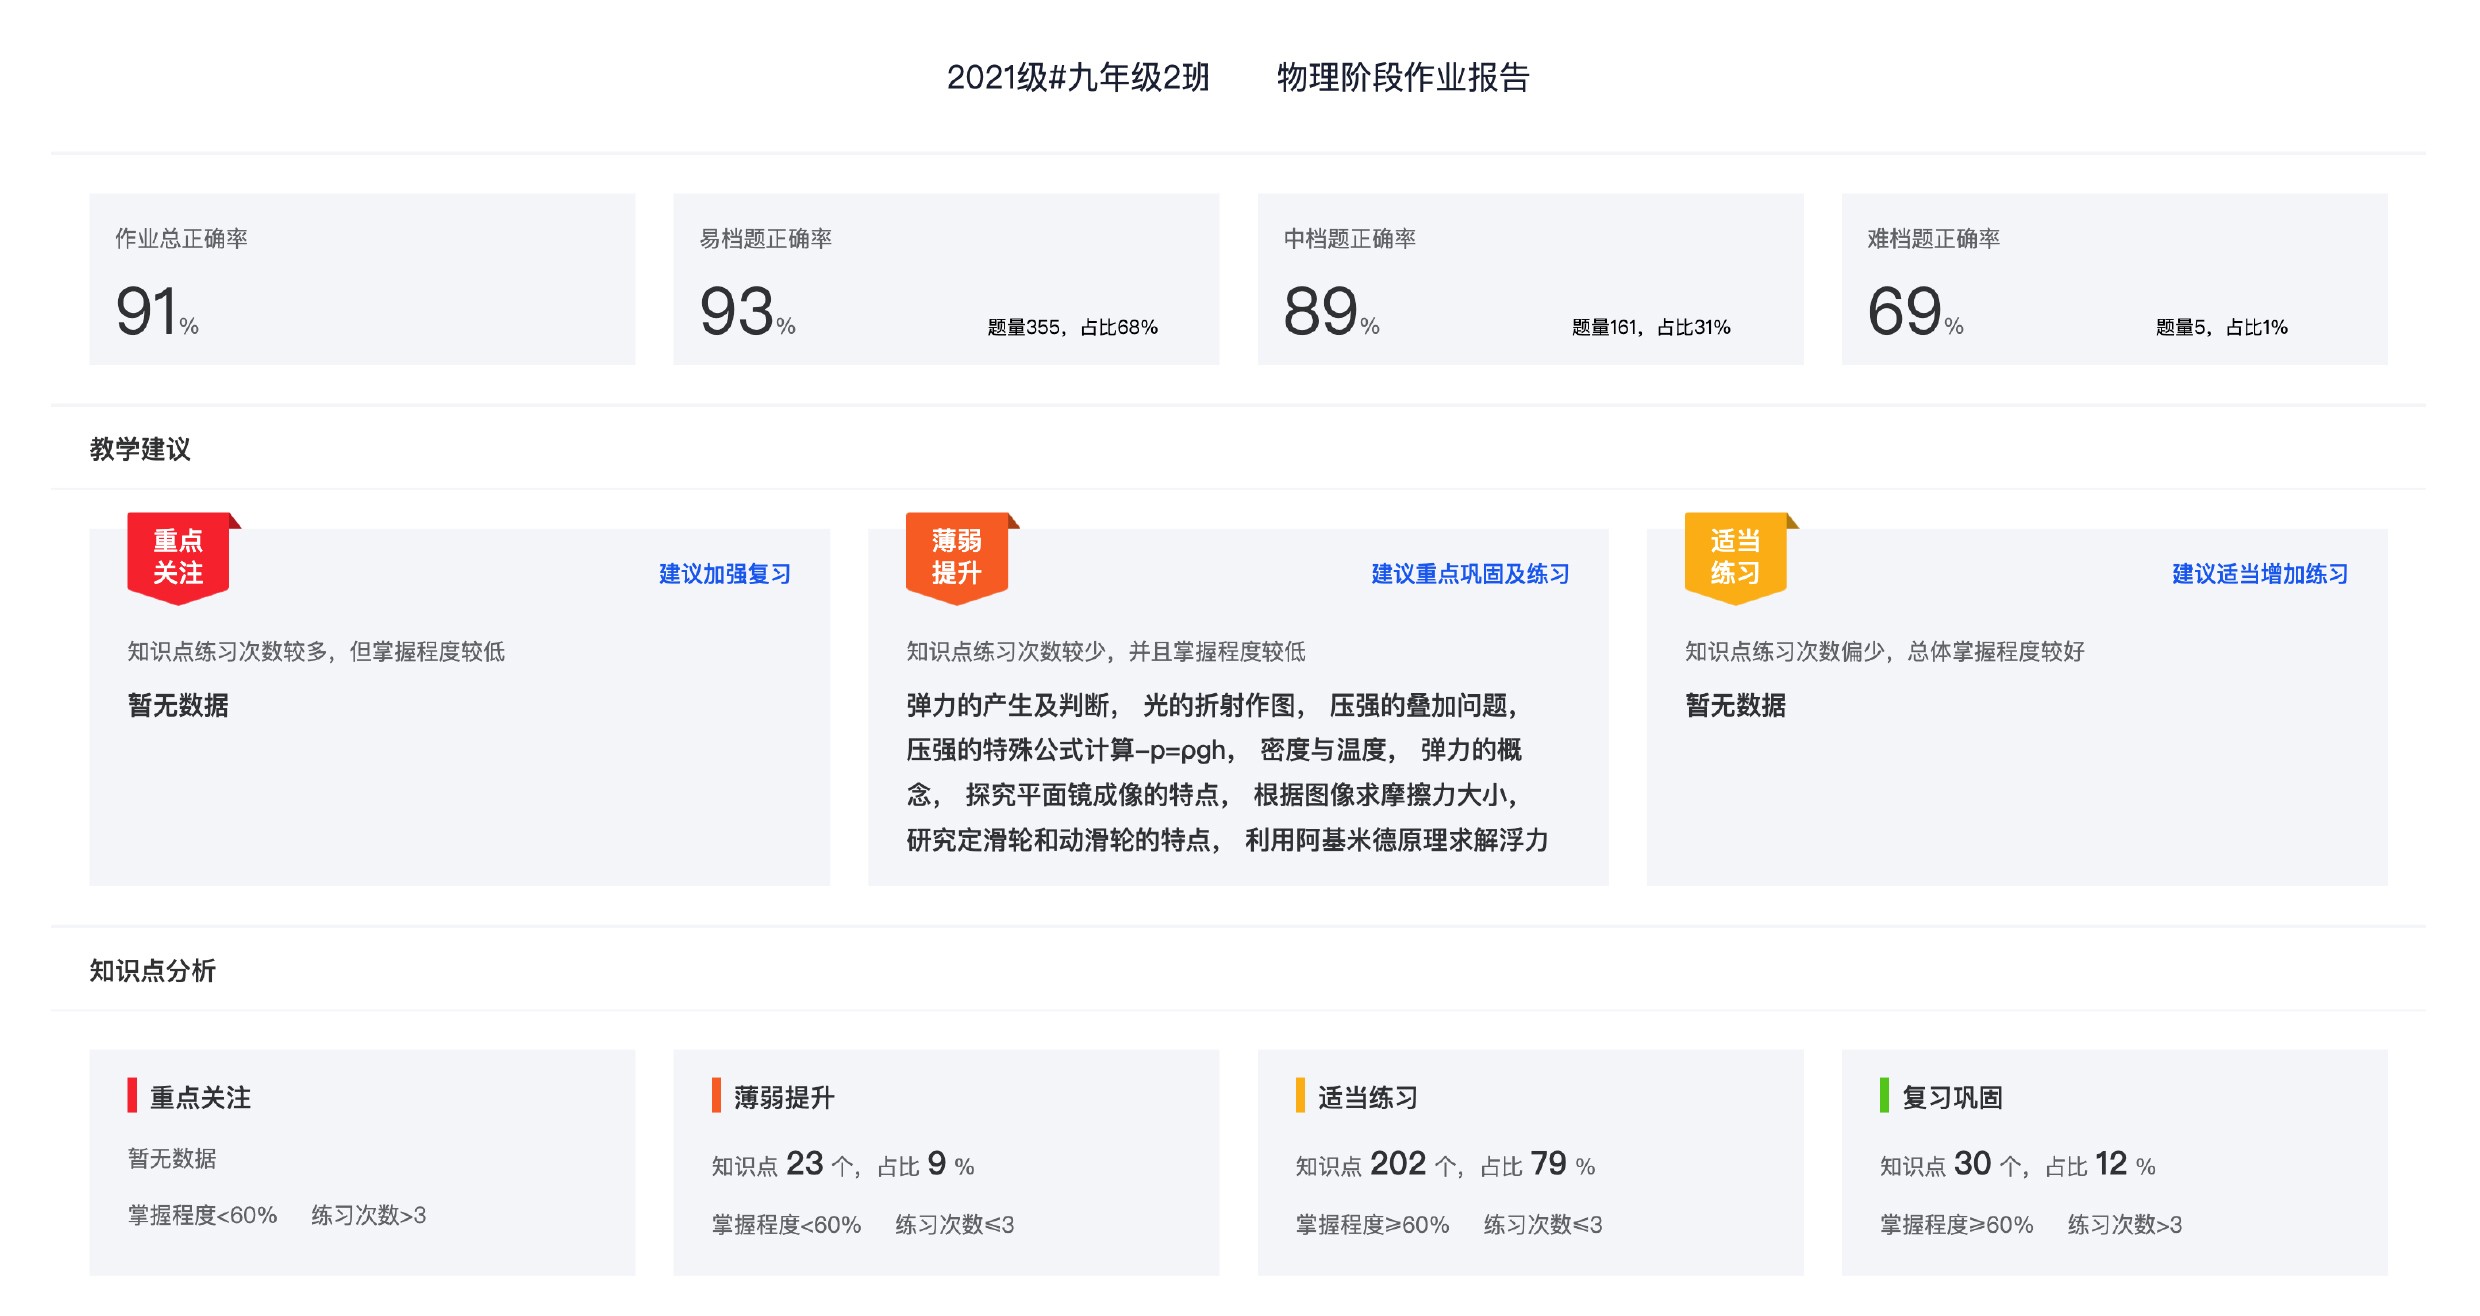The image size is (2480, 1316).
Task: Open the 建议适当增加练习 link
Action: 2260,574
